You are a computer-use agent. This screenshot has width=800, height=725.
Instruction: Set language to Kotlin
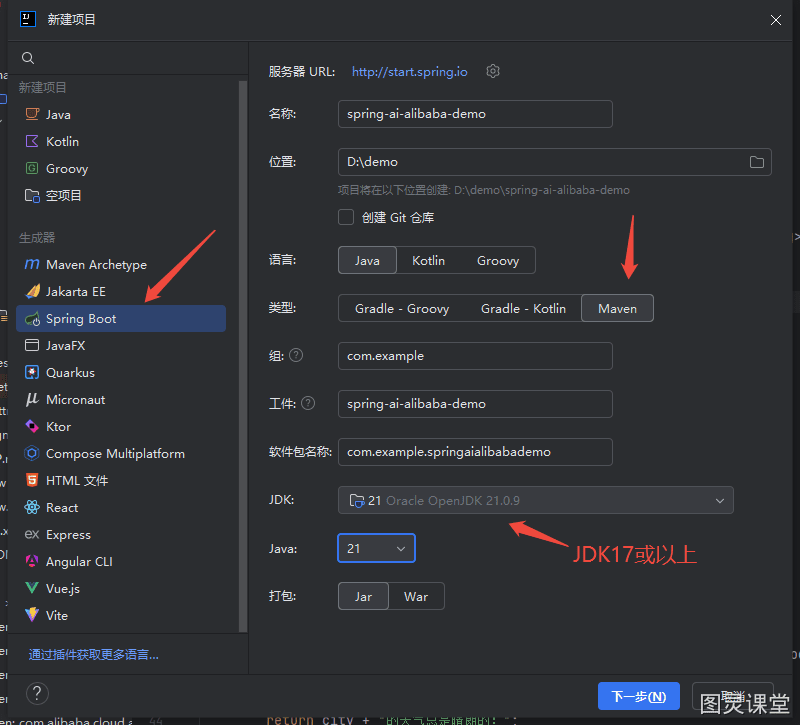pyautogui.click(x=429, y=260)
